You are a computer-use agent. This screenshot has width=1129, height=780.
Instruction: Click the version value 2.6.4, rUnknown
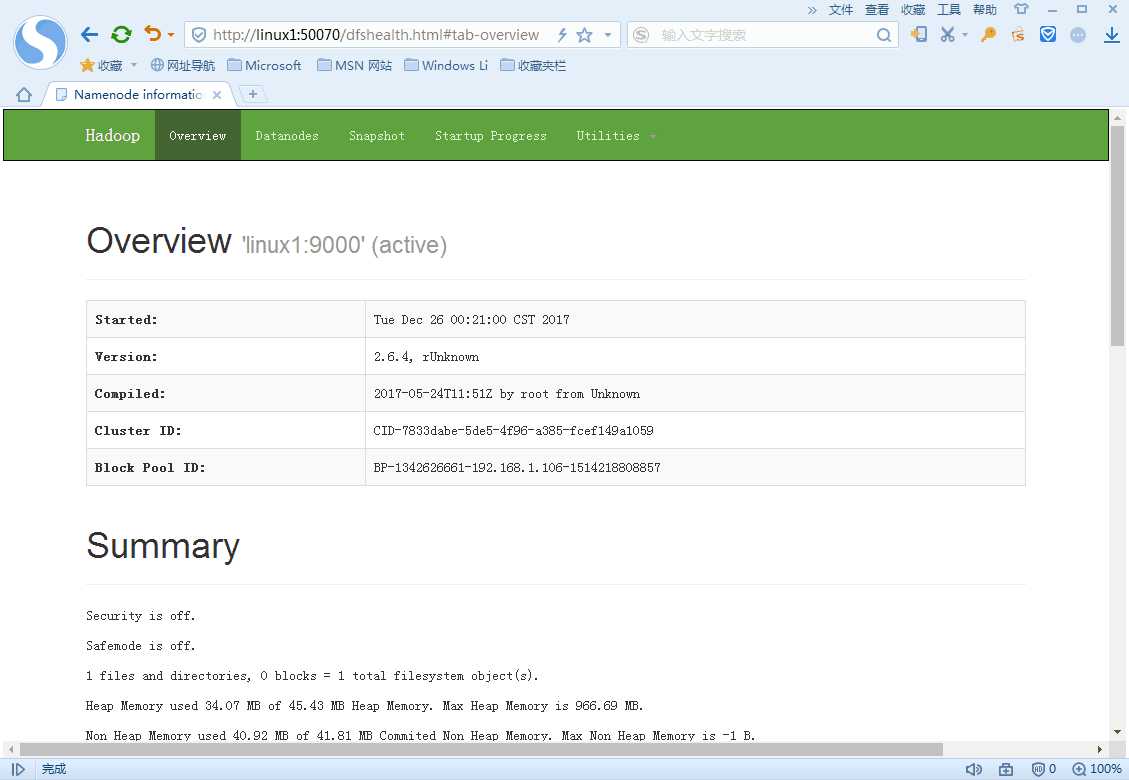(x=426, y=357)
